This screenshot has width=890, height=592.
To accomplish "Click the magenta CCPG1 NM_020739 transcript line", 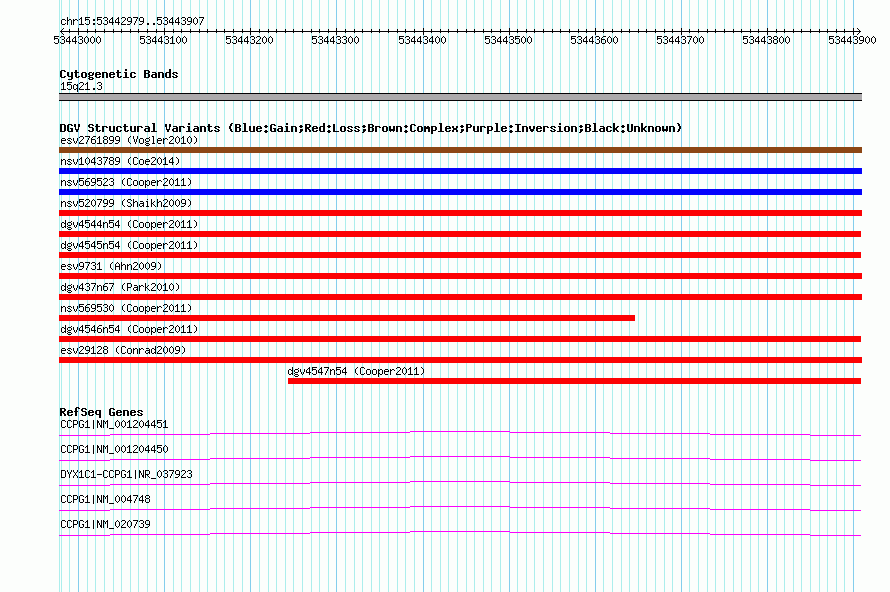I will (x=460, y=534).
